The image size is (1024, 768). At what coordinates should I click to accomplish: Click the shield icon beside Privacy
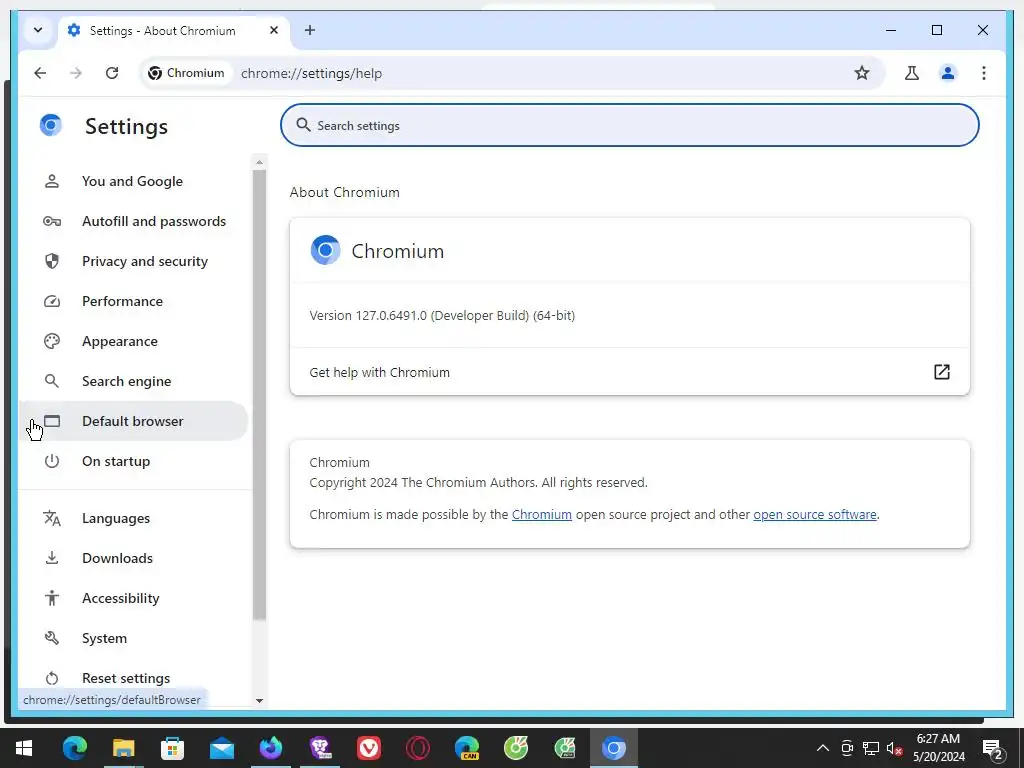pos(52,261)
